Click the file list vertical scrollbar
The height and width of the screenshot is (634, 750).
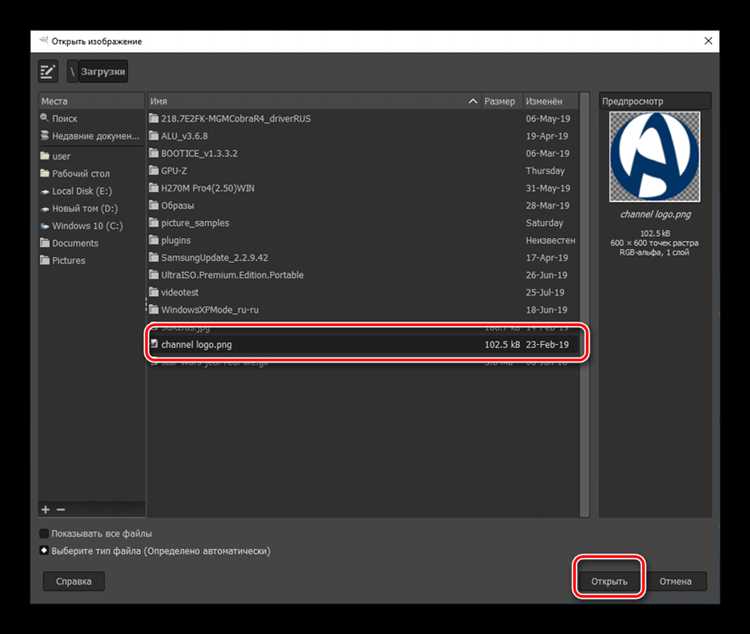click(x=584, y=305)
